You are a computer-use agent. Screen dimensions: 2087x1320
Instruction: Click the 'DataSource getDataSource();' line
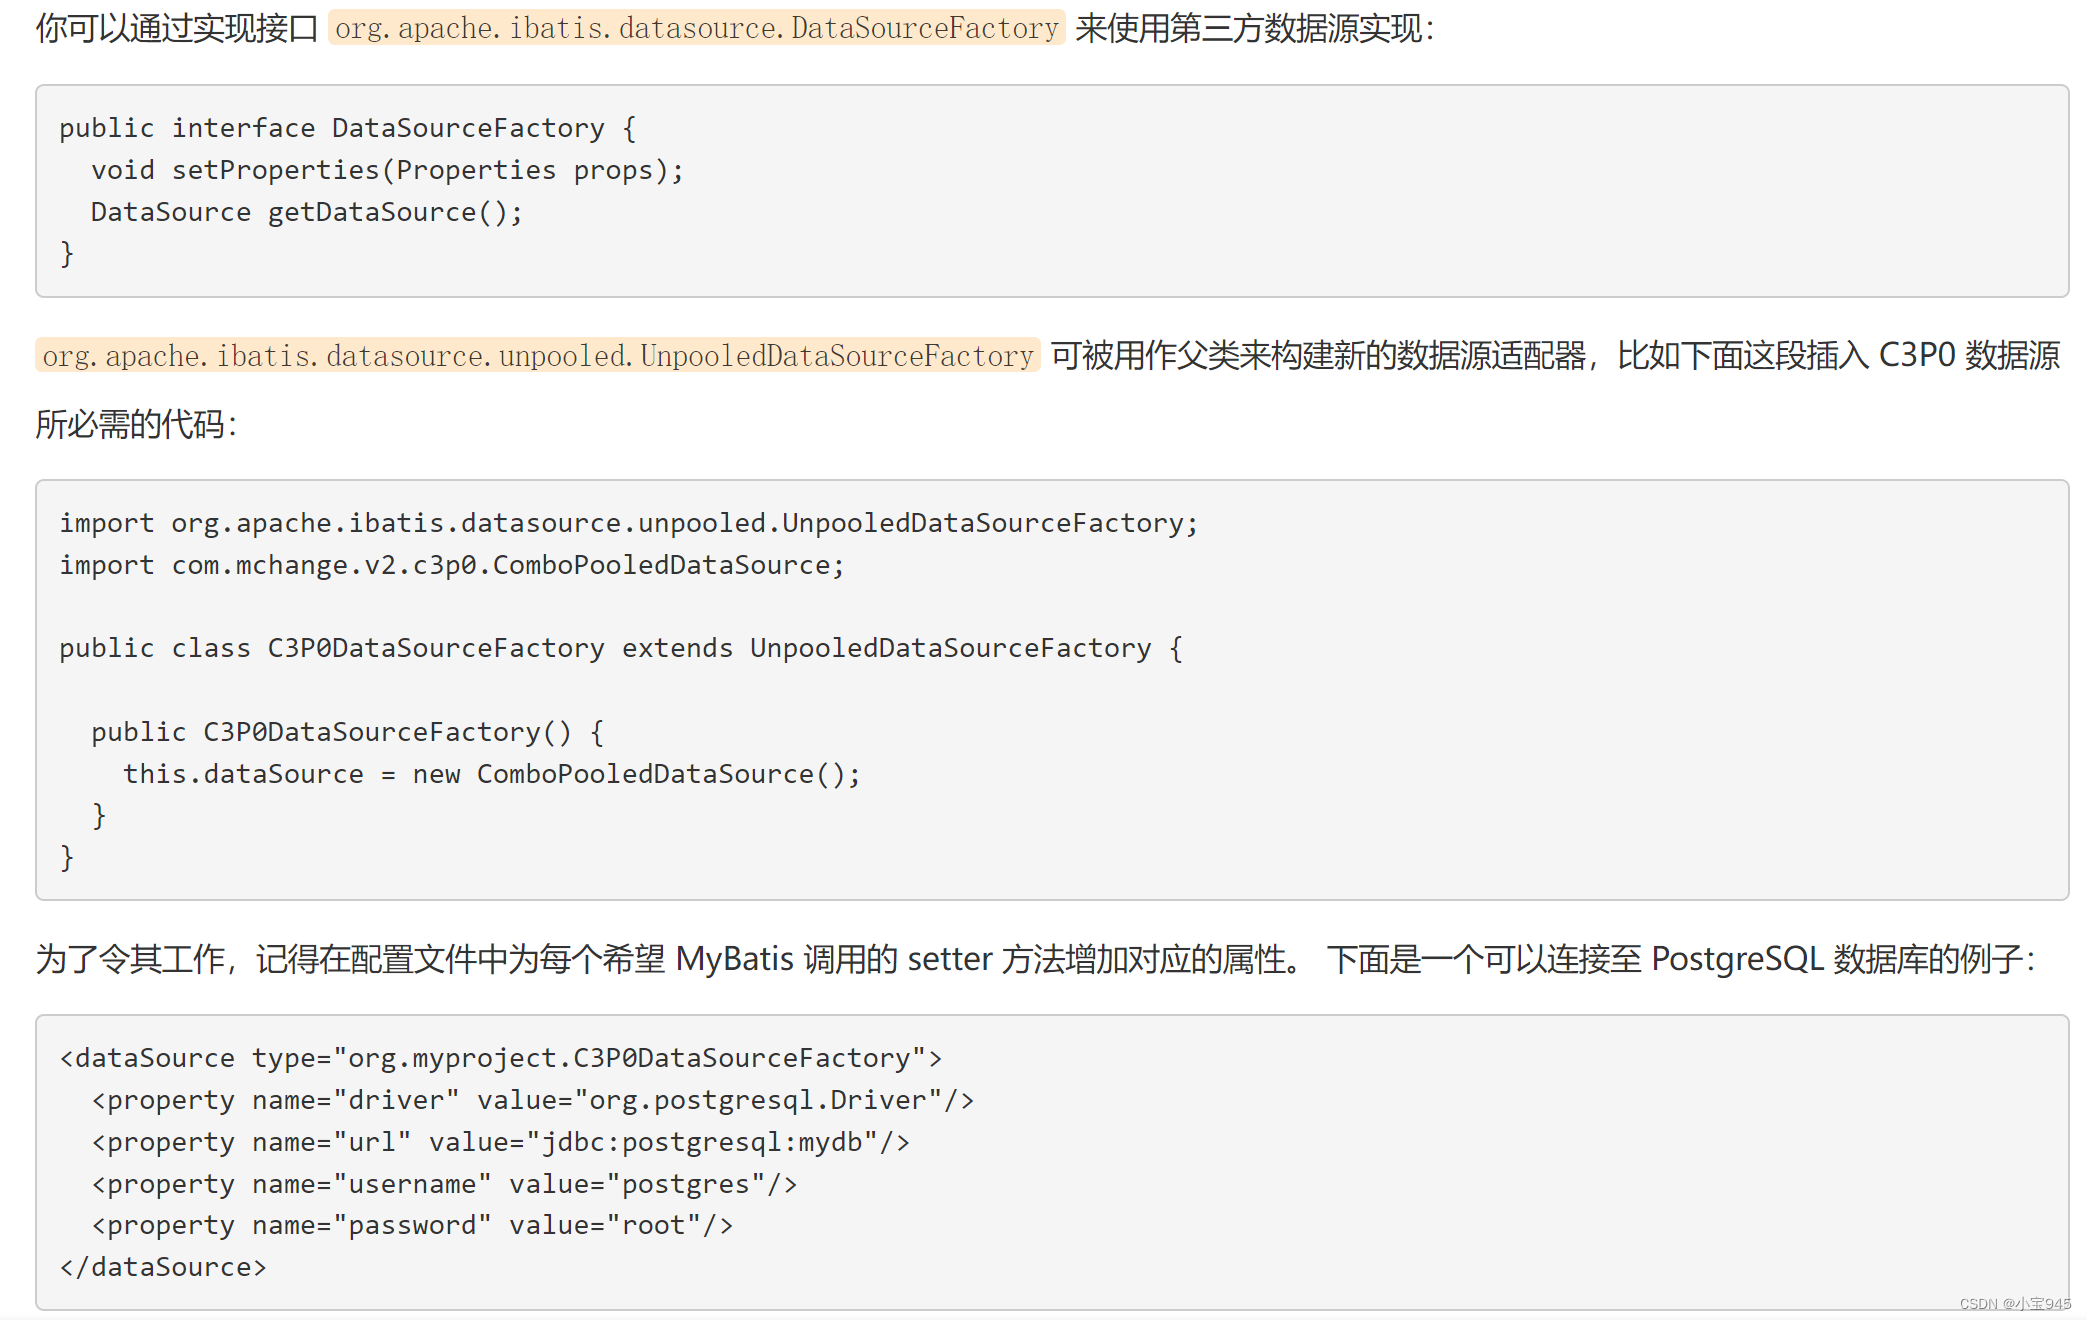(x=306, y=212)
